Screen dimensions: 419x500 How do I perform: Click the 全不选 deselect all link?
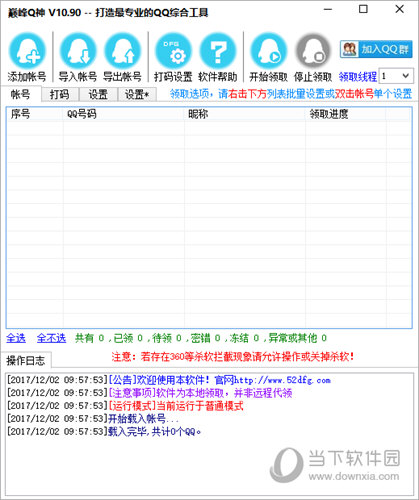pyautogui.click(x=51, y=338)
